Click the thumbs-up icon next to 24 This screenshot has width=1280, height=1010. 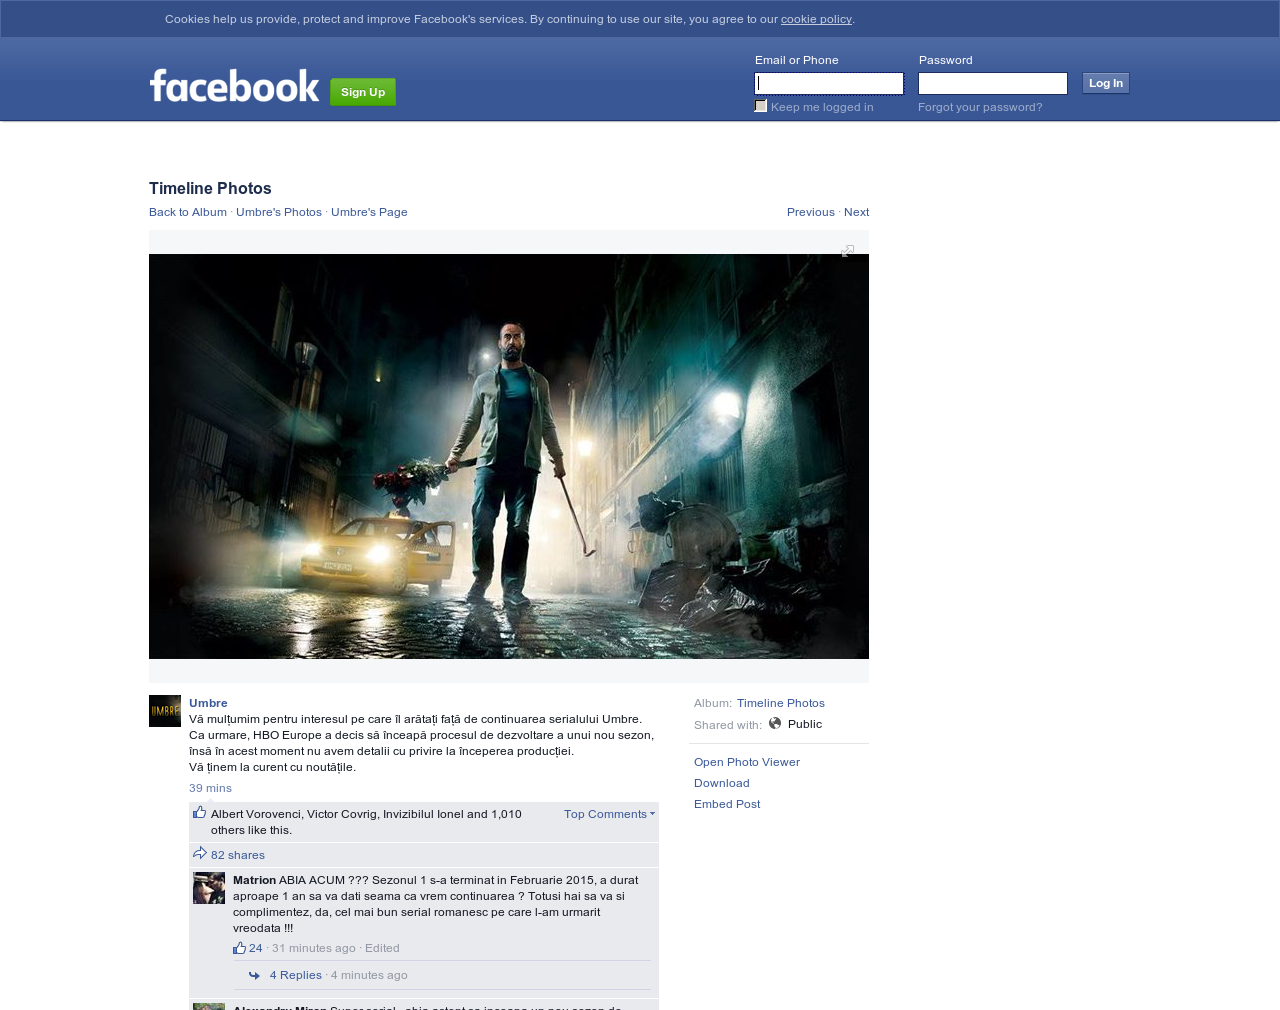(239, 948)
